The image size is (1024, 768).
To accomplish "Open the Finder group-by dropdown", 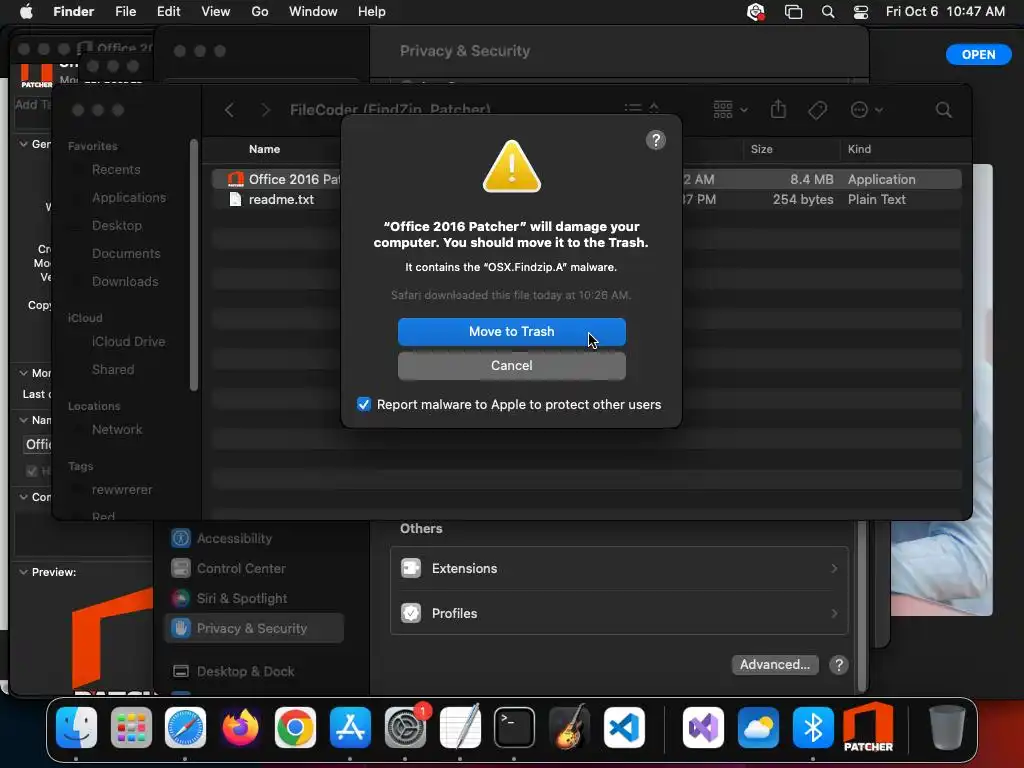I will tap(730, 110).
